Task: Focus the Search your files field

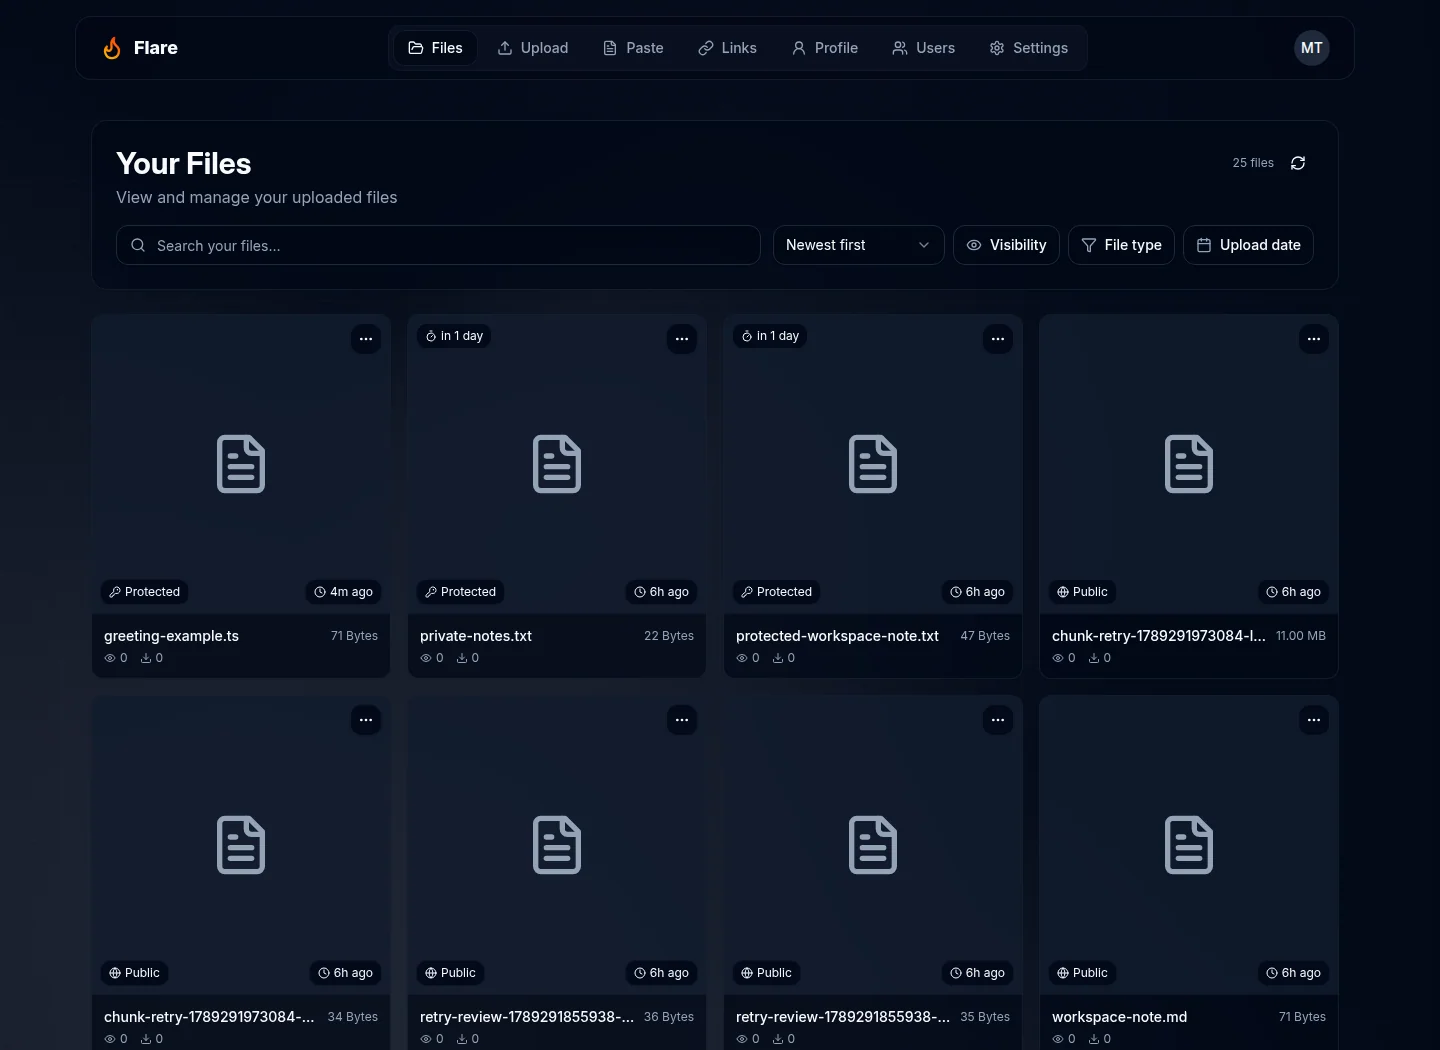Action: 438,245
